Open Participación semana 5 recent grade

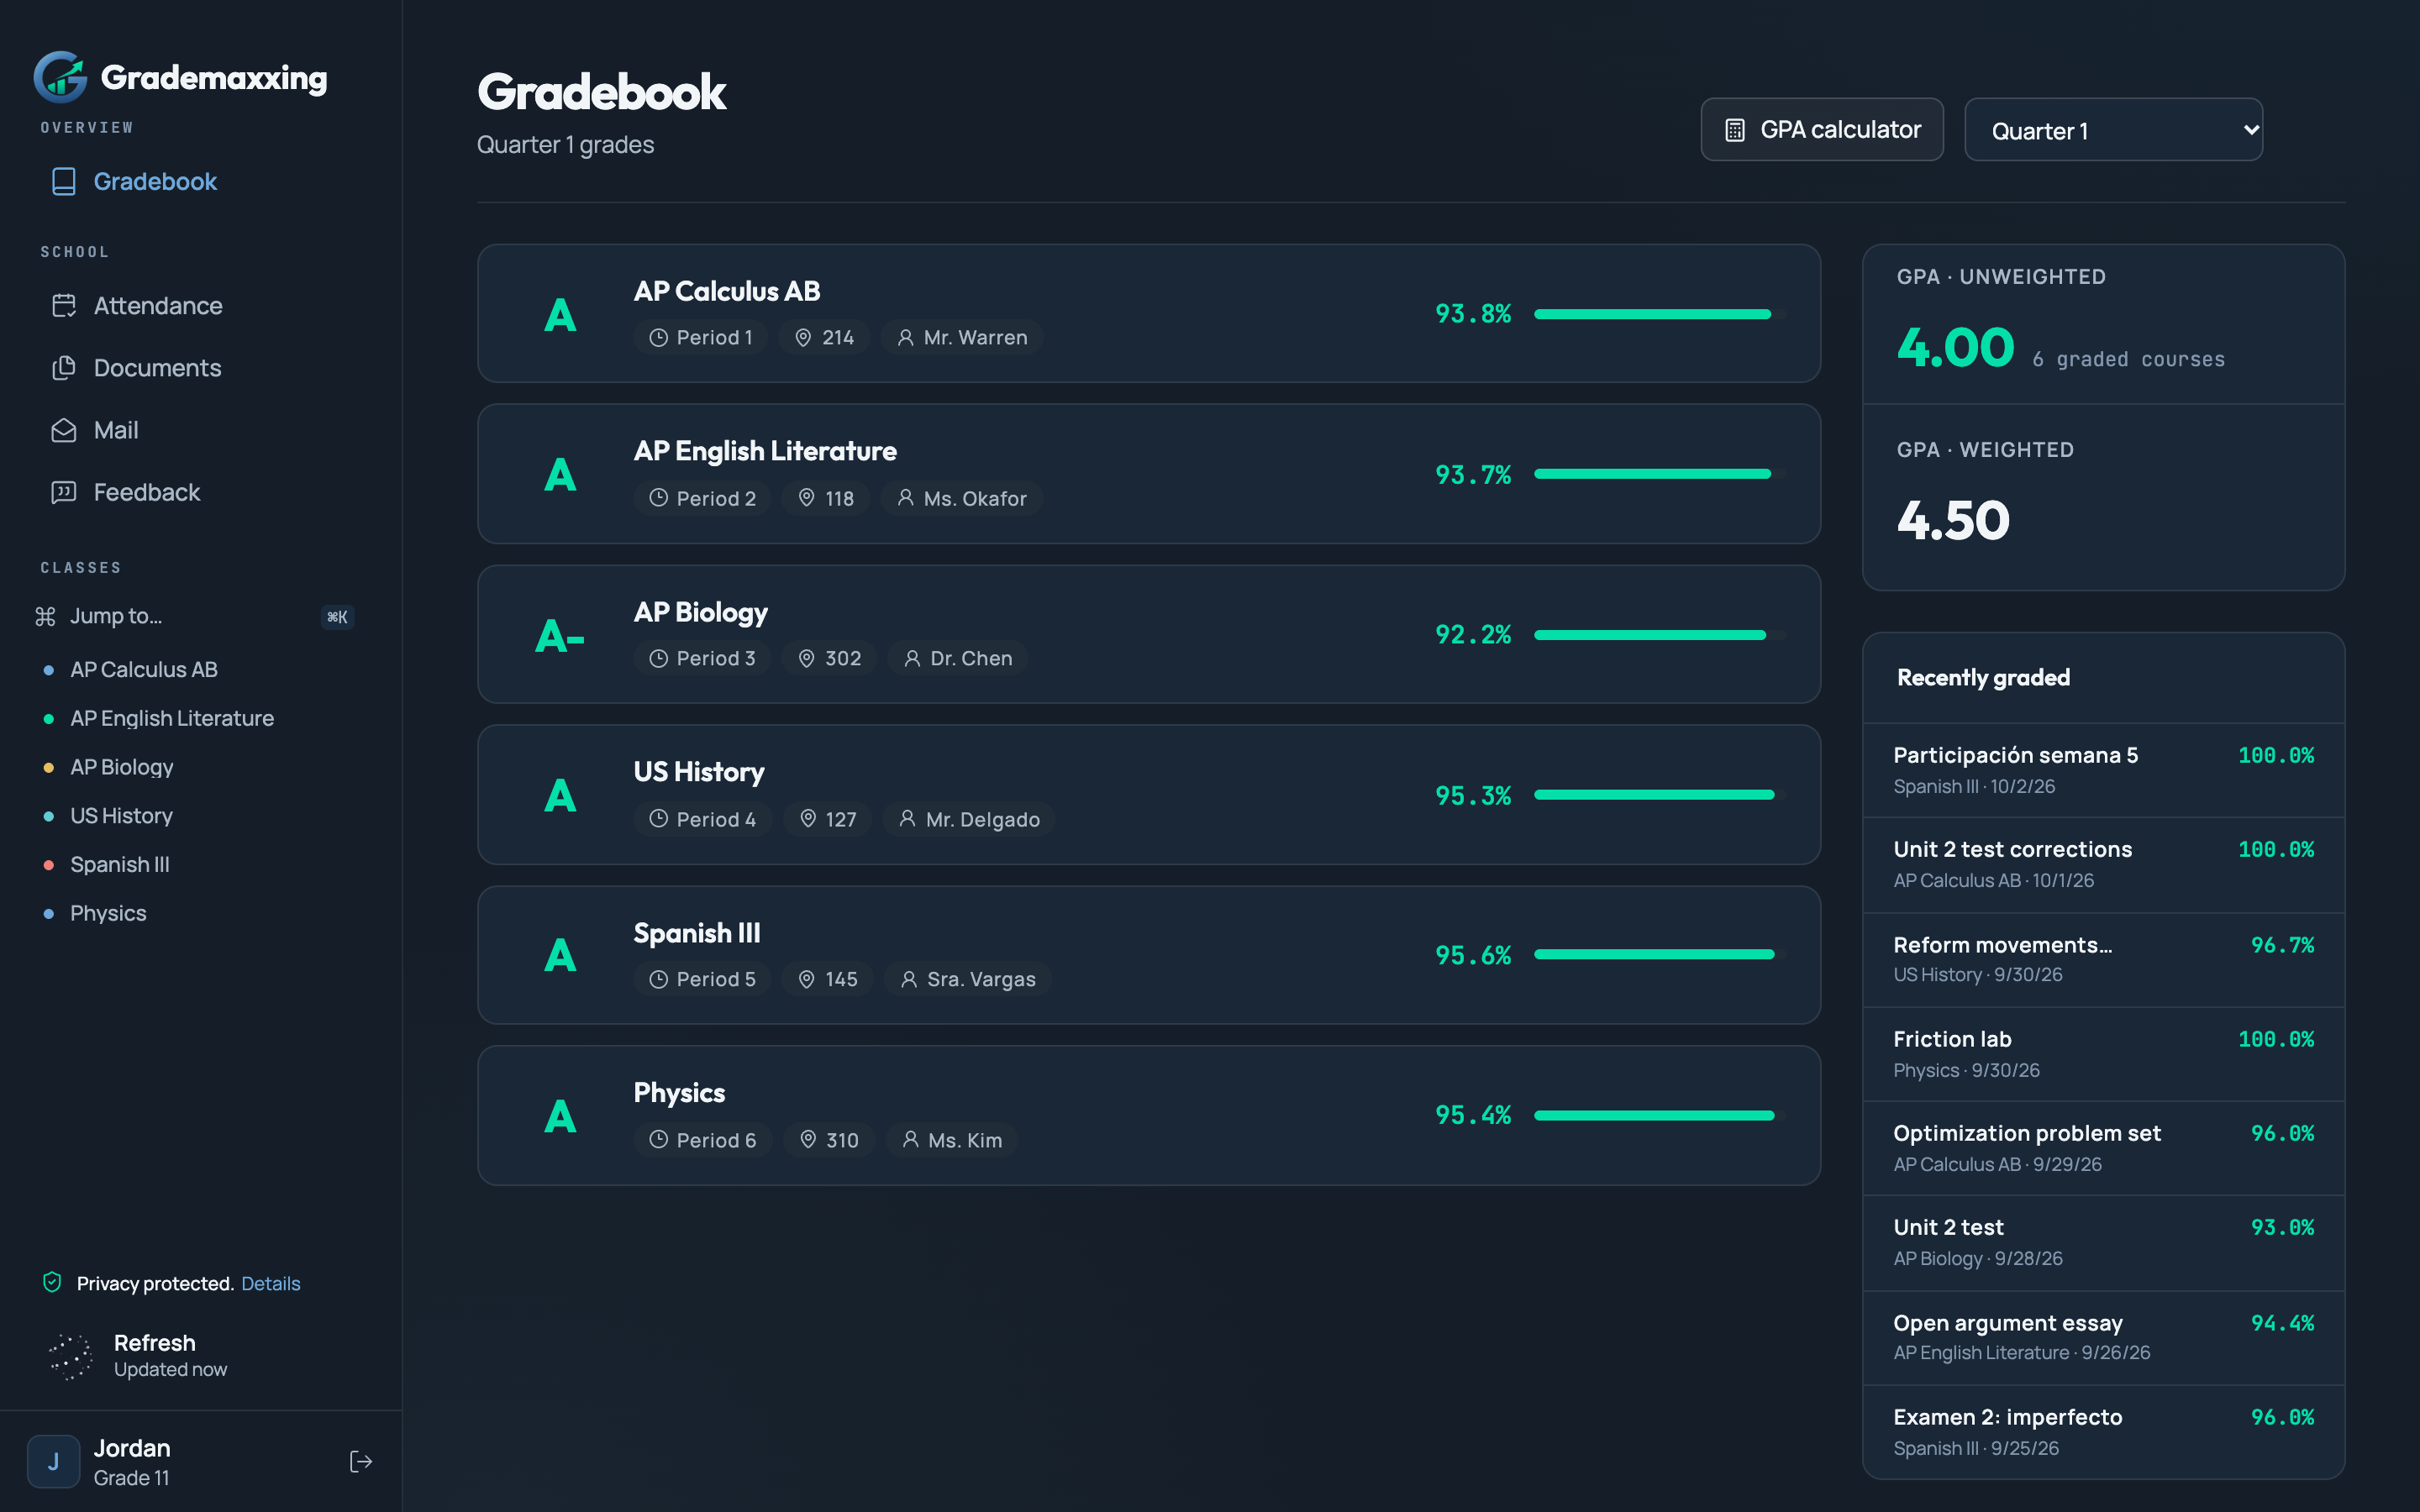pos(2103,770)
